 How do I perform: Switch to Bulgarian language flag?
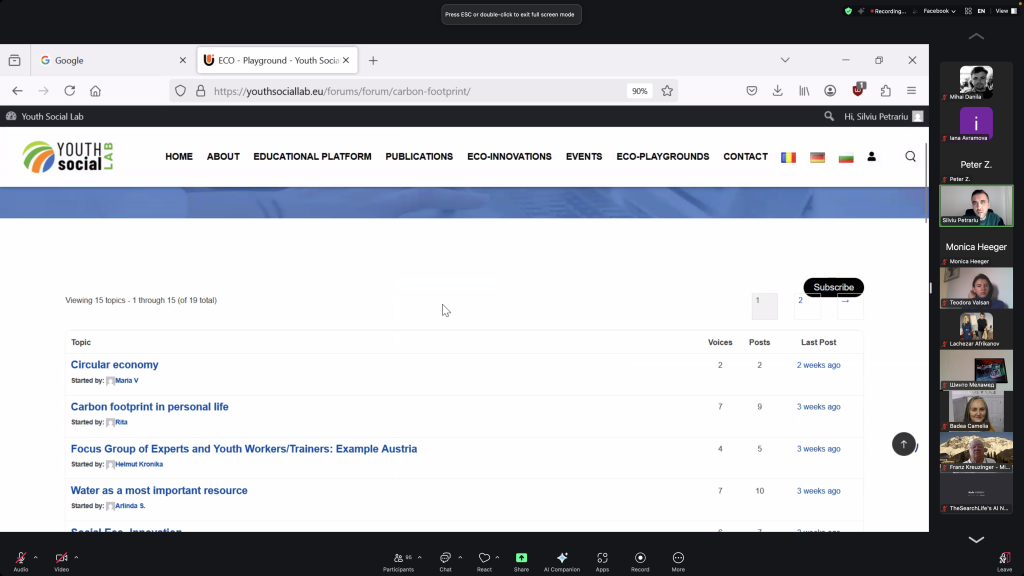(x=846, y=157)
